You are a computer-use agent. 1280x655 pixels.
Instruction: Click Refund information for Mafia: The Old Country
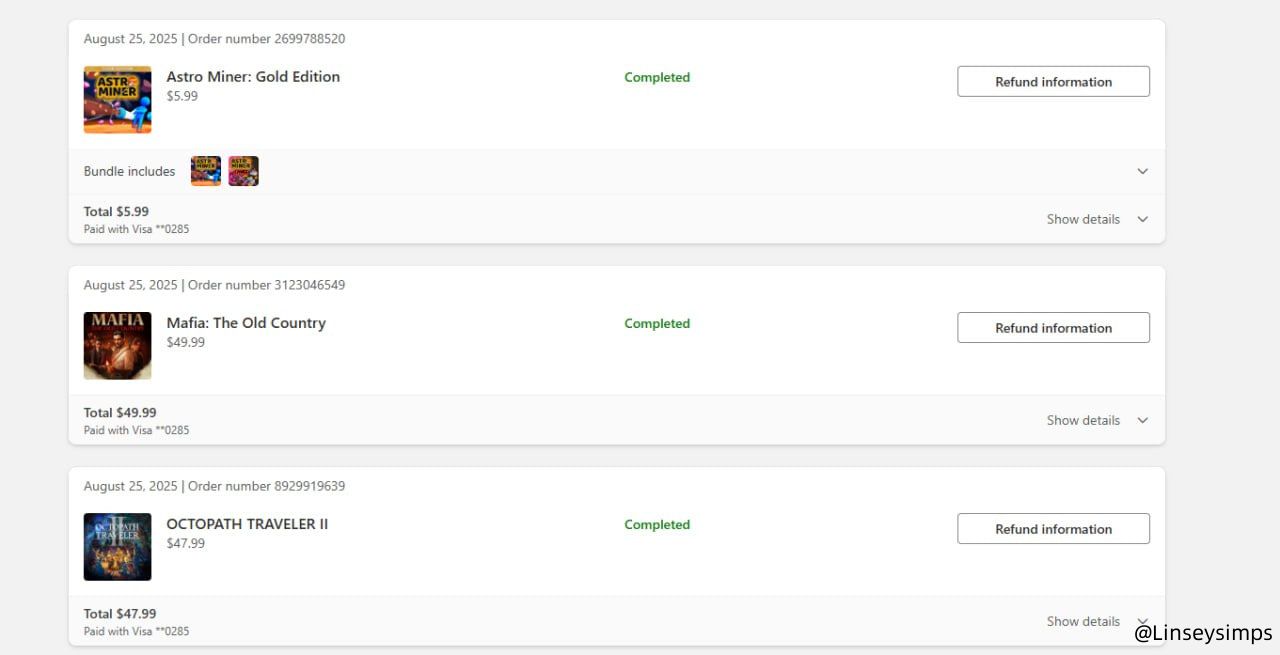click(1053, 328)
